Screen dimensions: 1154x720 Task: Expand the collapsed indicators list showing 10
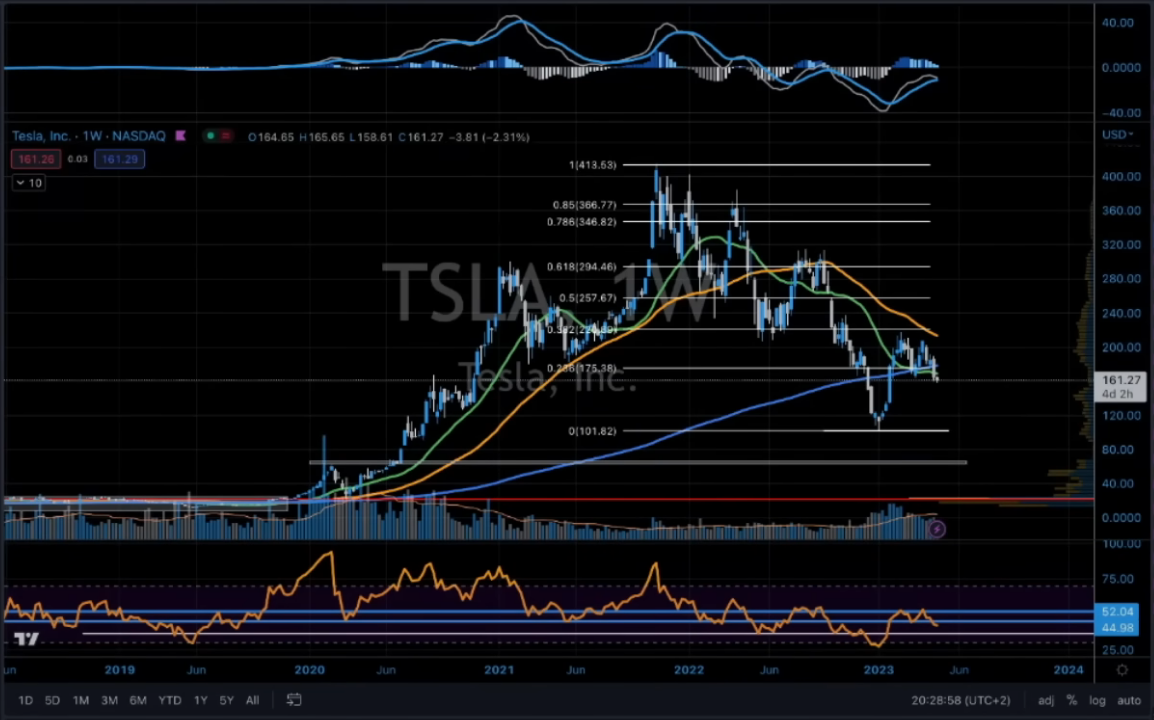[x=28, y=183]
